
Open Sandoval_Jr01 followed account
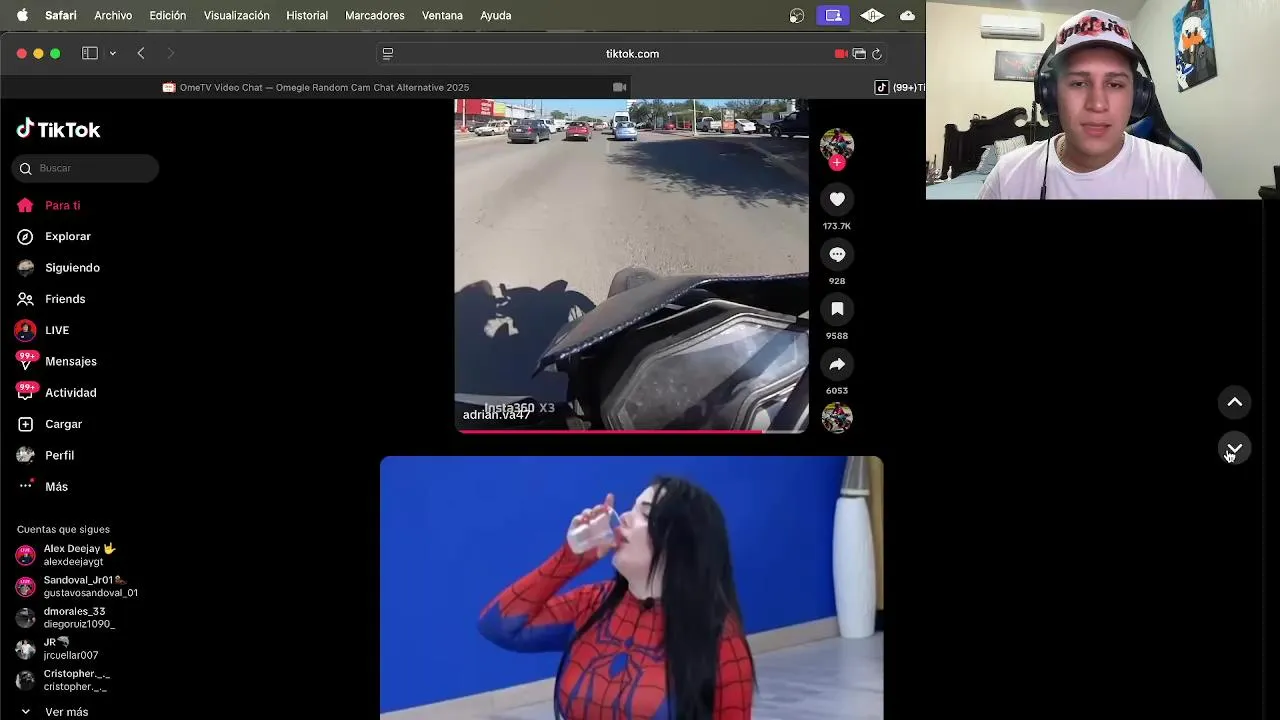point(77,586)
